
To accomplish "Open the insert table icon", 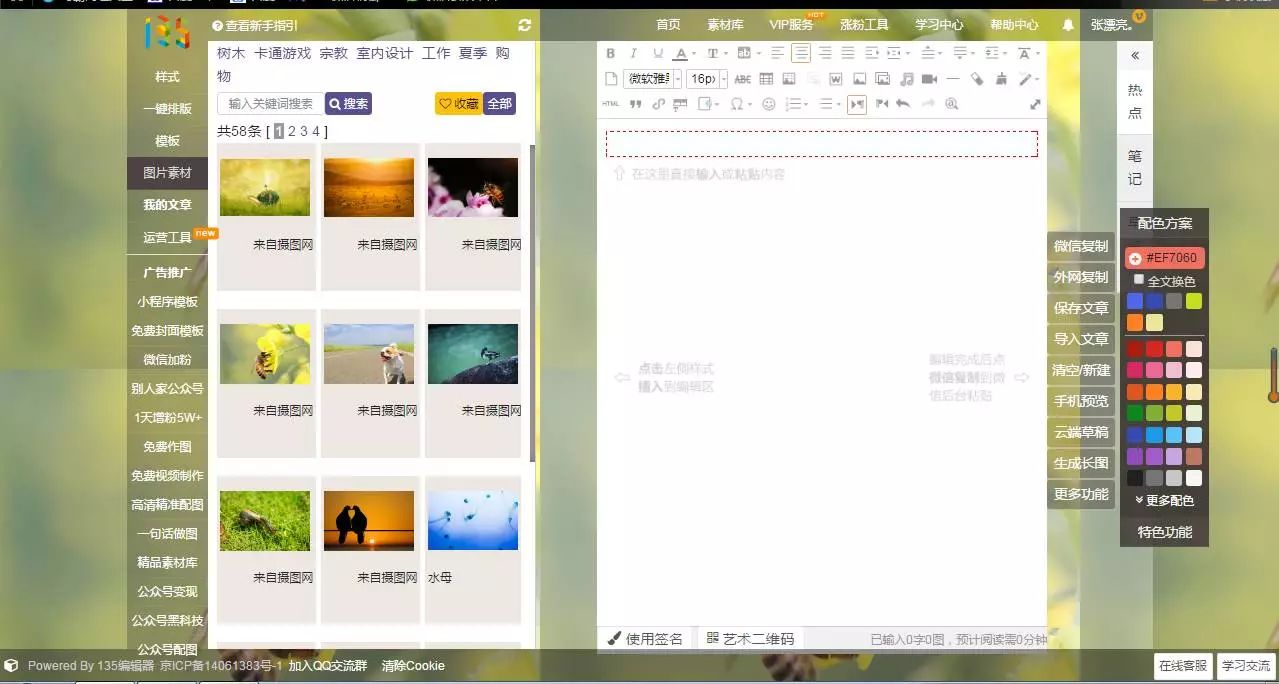I will coord(767,78).
